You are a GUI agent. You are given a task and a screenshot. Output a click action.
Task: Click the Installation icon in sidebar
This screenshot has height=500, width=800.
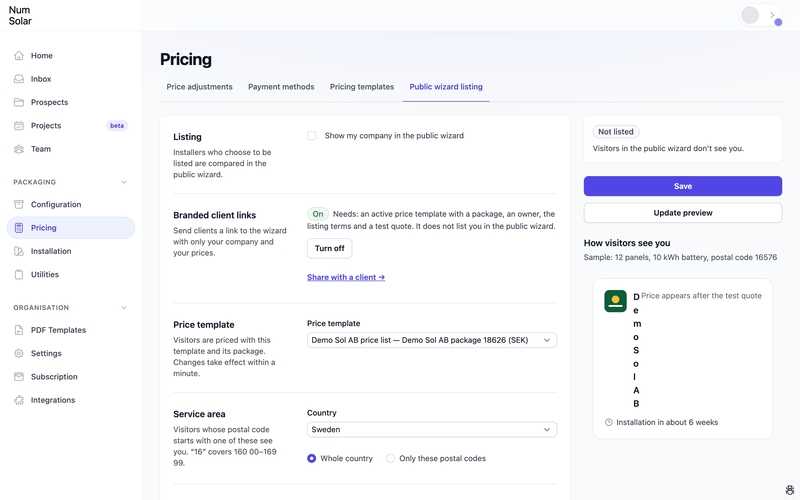coord(19,251)
